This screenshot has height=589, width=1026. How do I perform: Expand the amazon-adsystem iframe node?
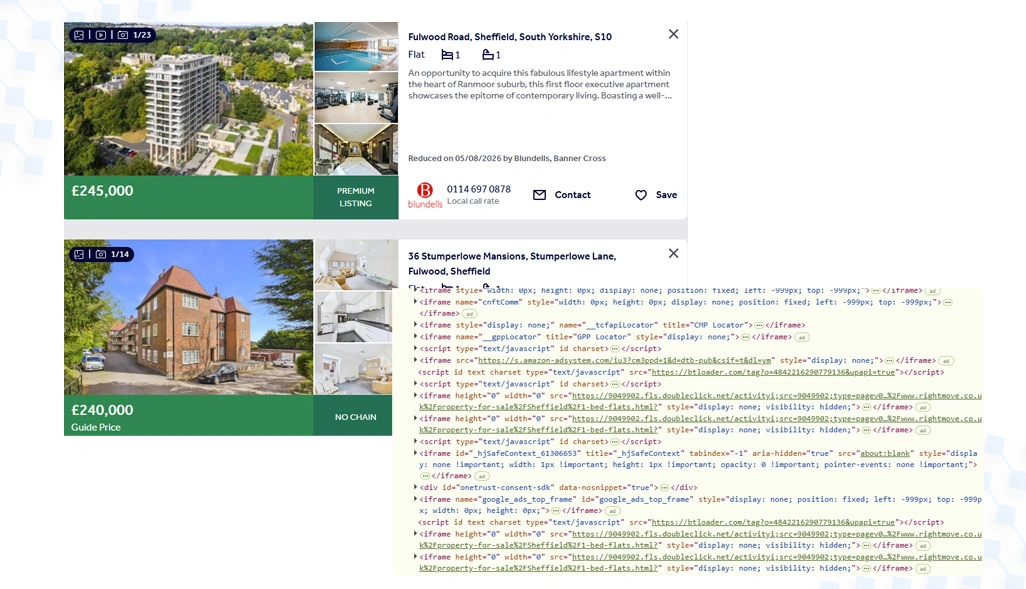pos(415,360)
